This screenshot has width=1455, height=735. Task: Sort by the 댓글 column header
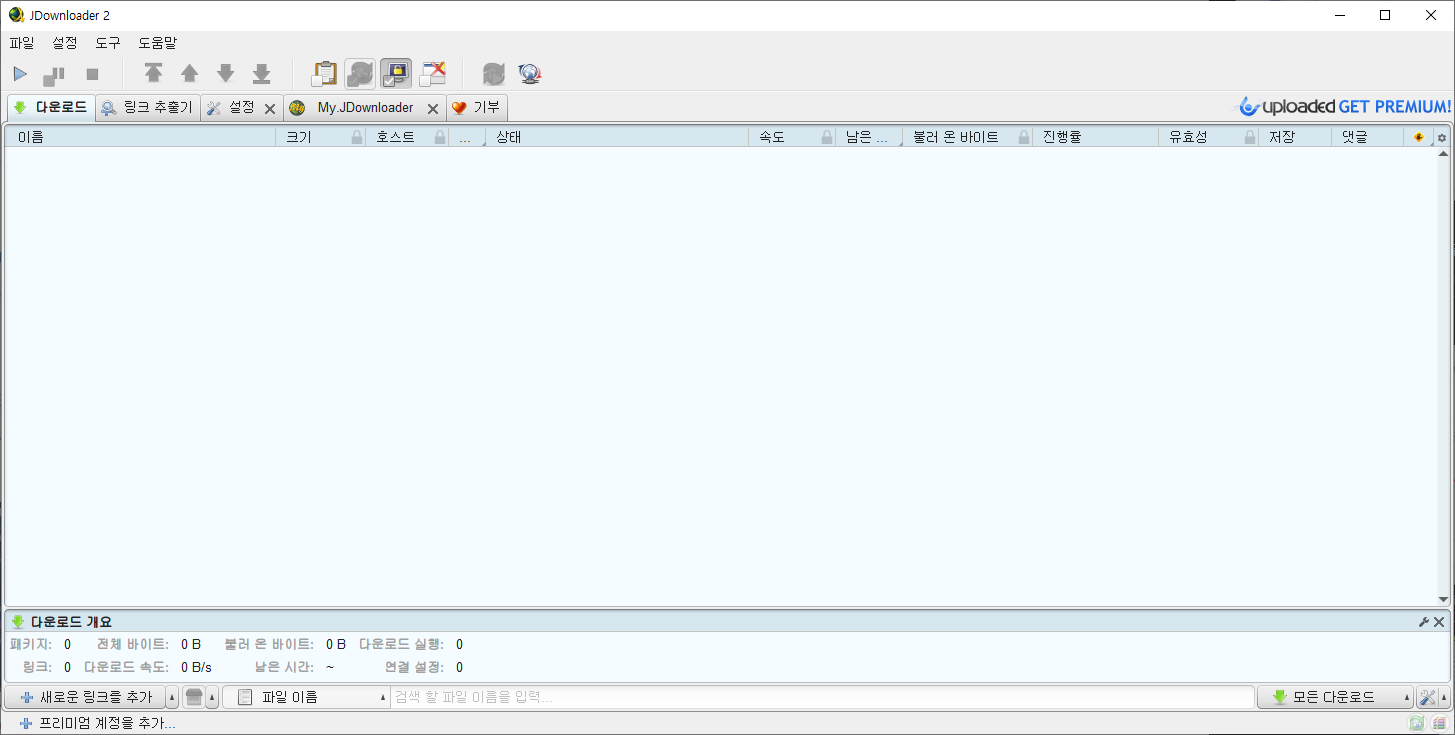click(1367, 137)
